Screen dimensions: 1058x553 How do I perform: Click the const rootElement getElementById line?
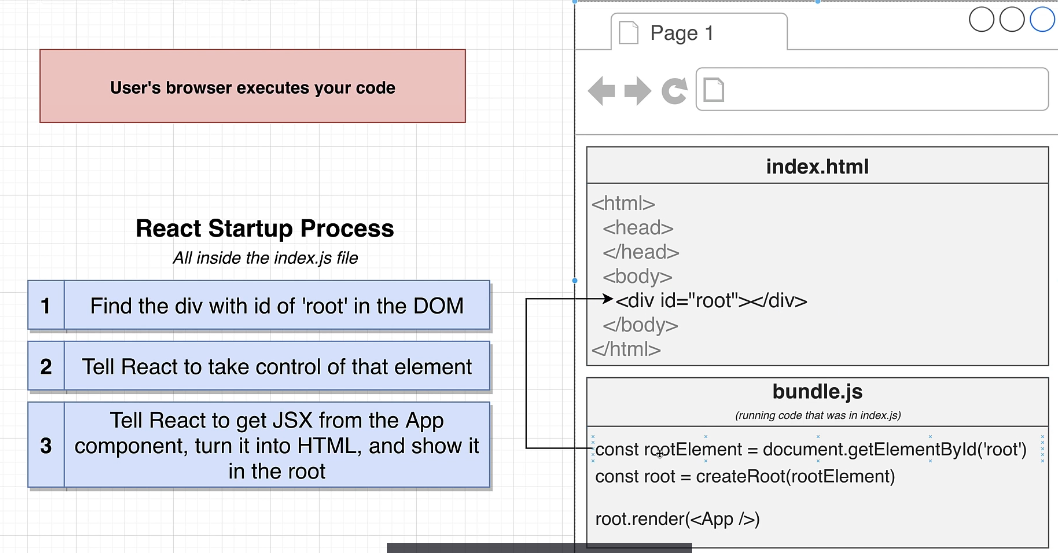point(811,449)
